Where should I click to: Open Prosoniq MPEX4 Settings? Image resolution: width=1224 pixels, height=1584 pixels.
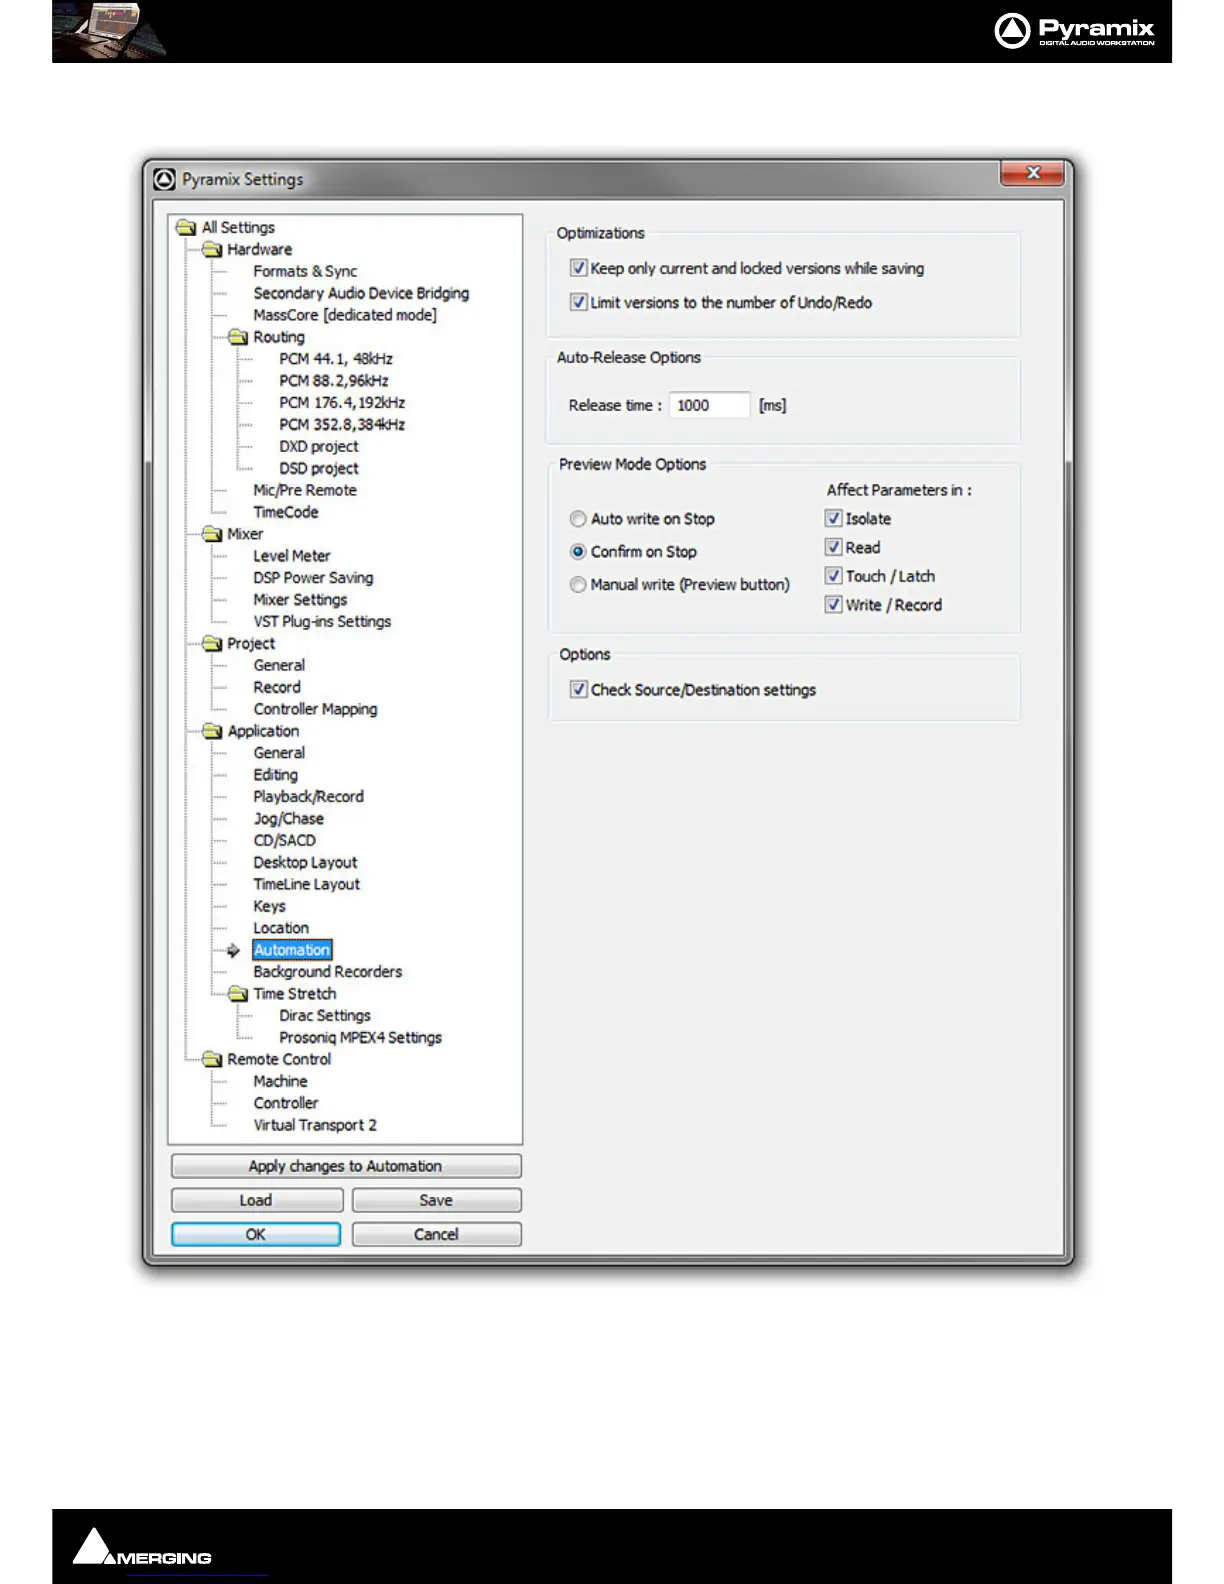(x=360, y=1038)
